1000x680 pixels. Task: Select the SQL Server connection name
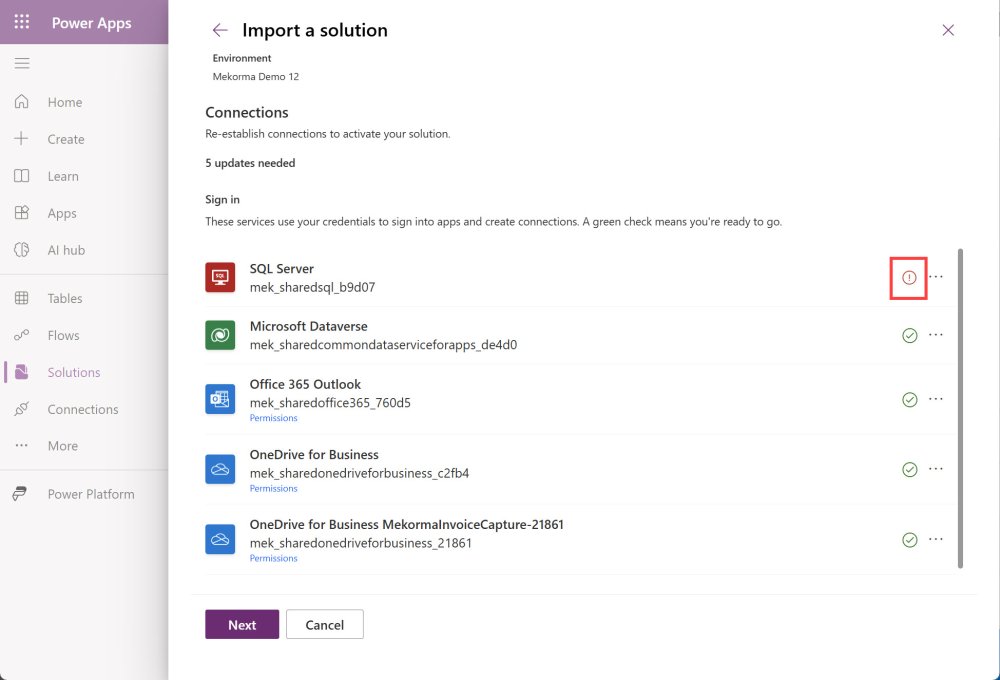click(x=281, y=269)
